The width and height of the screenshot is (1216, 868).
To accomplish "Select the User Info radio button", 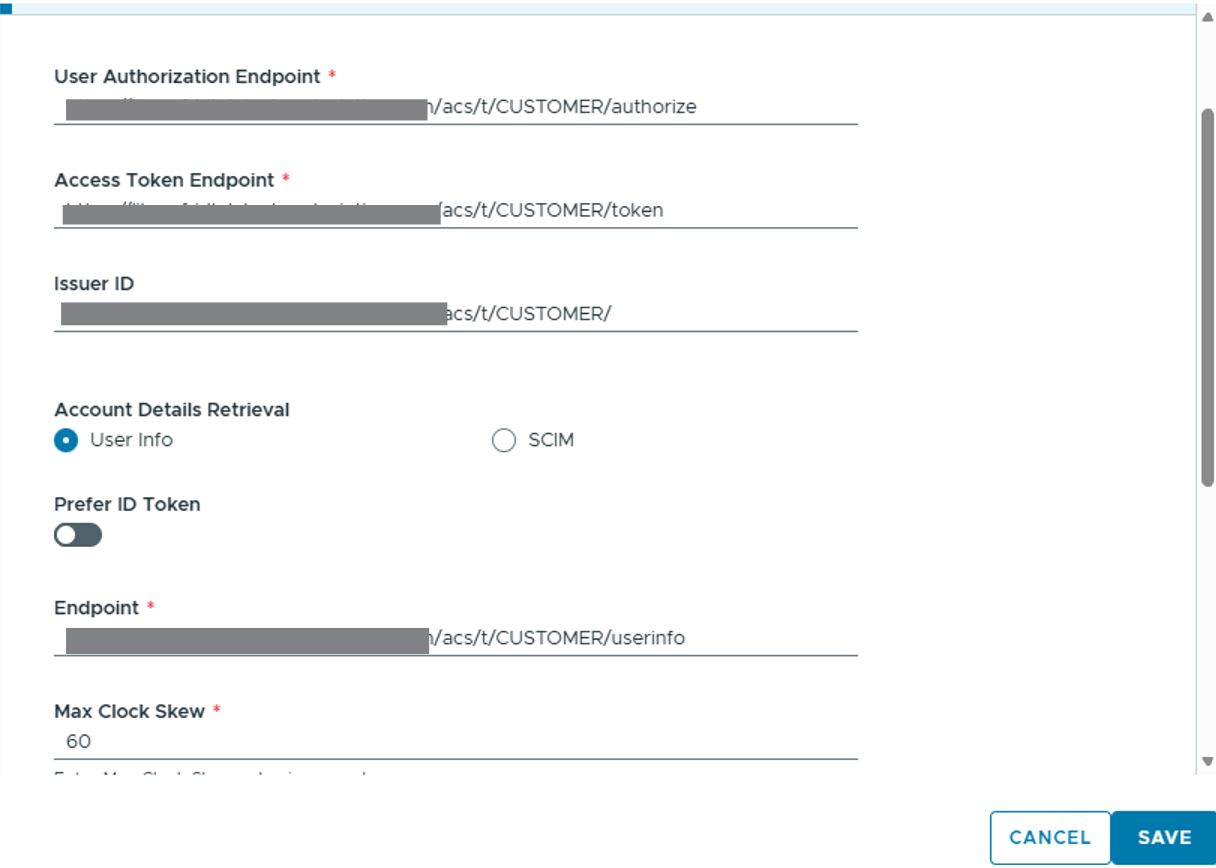I will [x=67, y=440].
